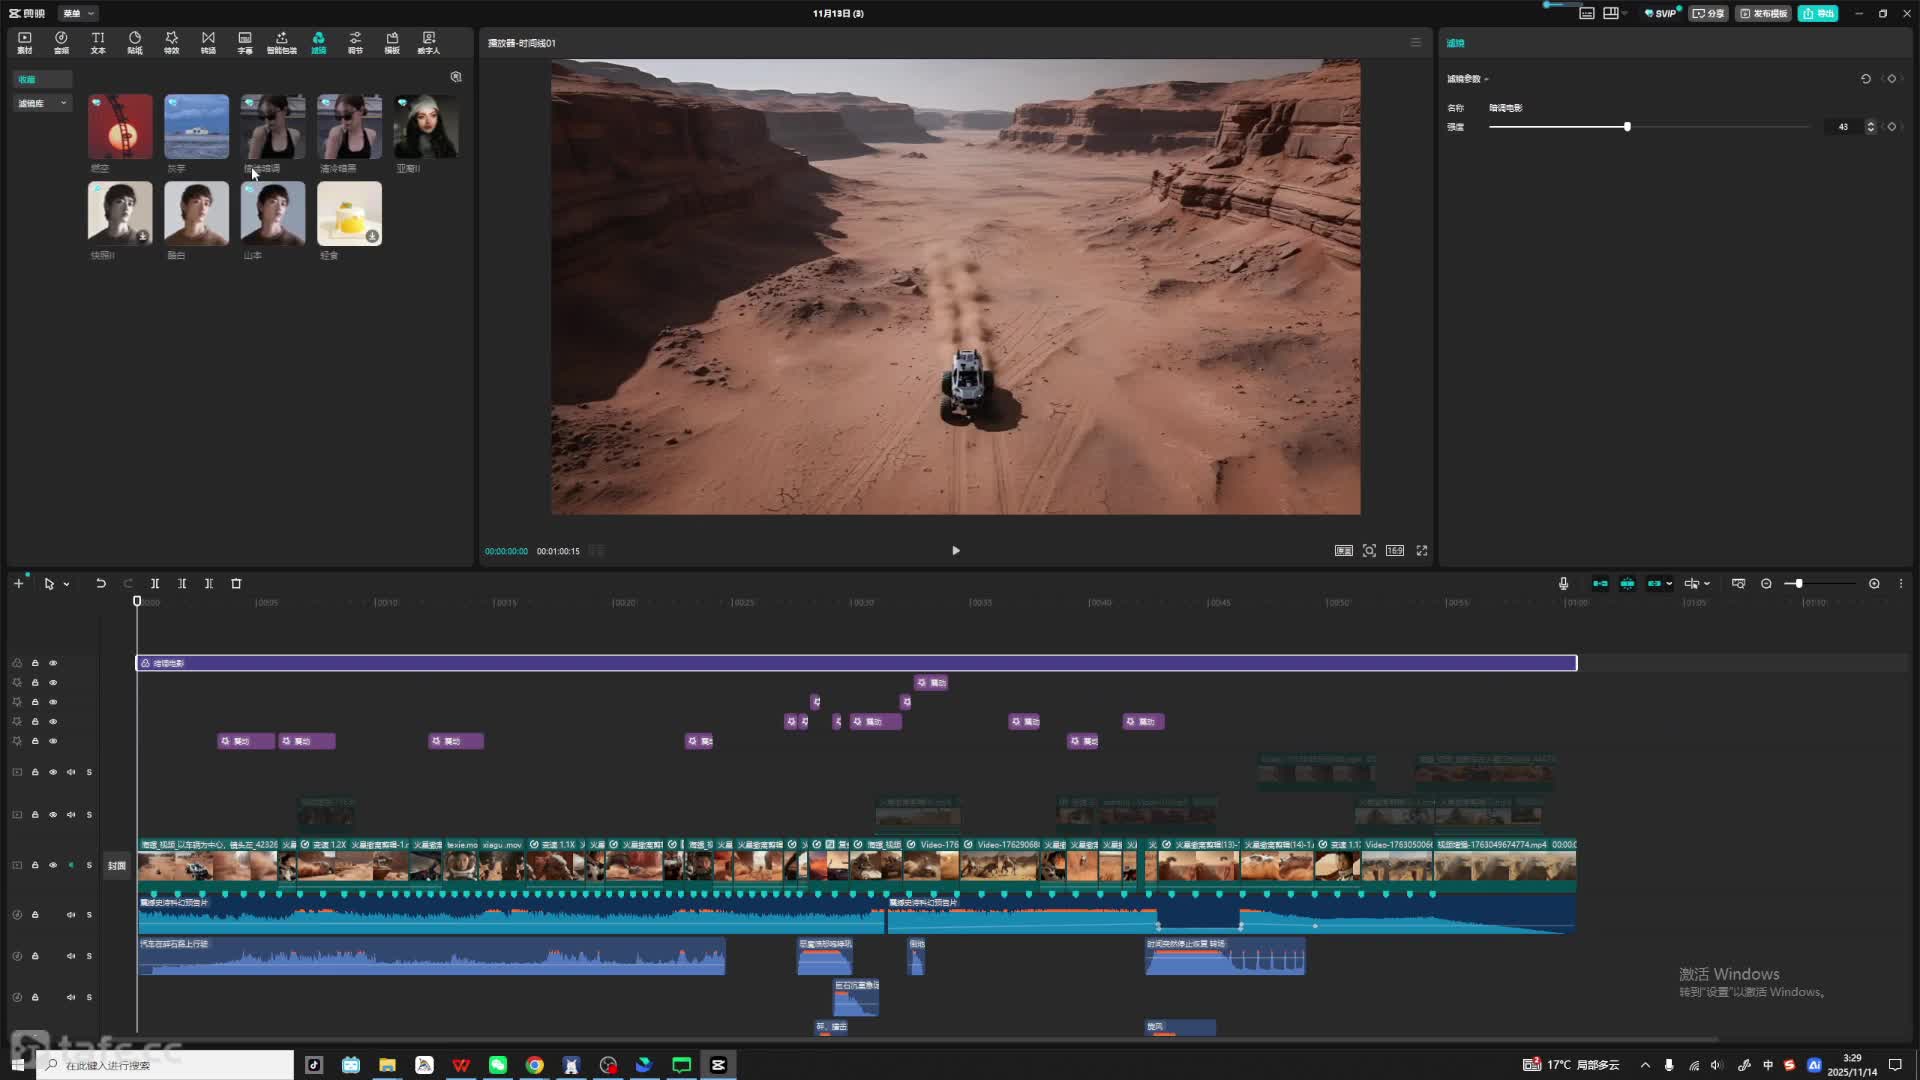Click the microphone record voiceover icon
The height and width of the screenshot is (1080, 1920).
[1563, 584]
